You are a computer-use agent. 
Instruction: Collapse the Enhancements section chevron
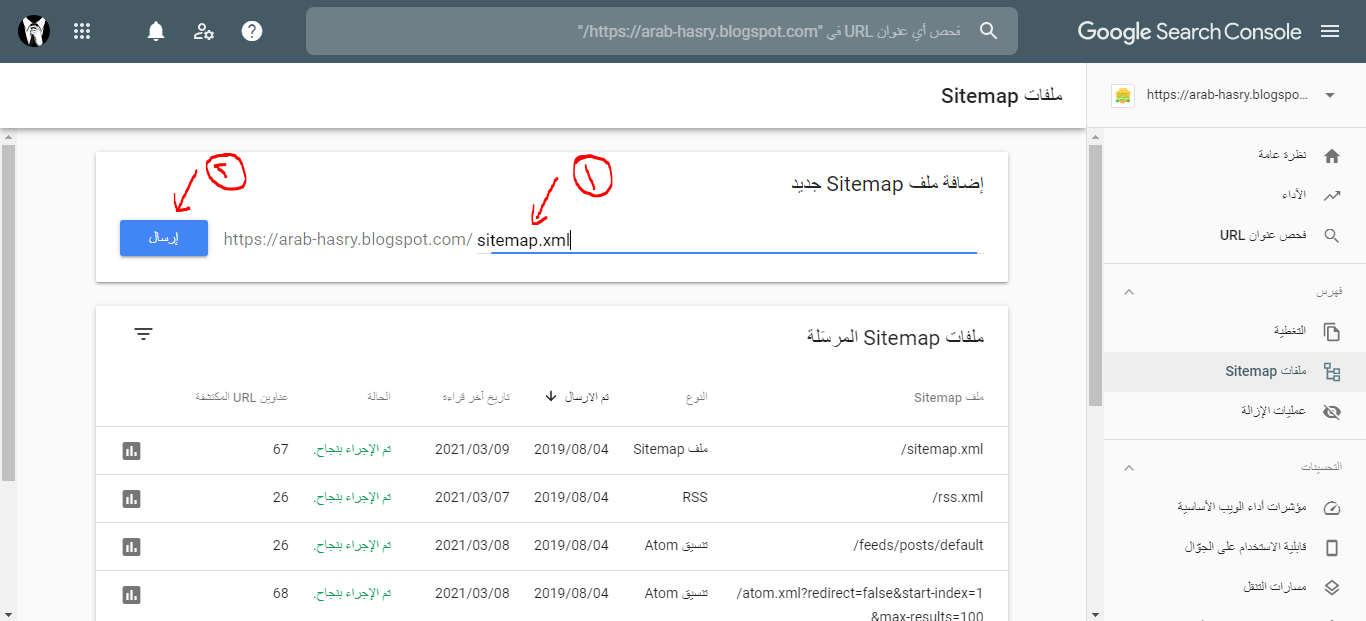(1129, 468)
